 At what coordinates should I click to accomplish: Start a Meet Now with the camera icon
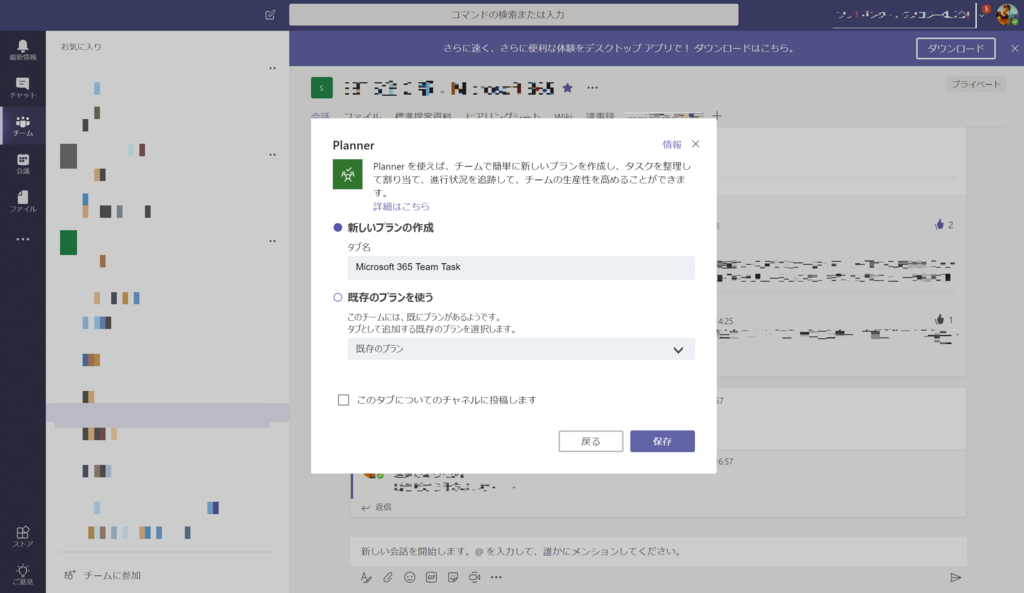[x=476, y=577]
